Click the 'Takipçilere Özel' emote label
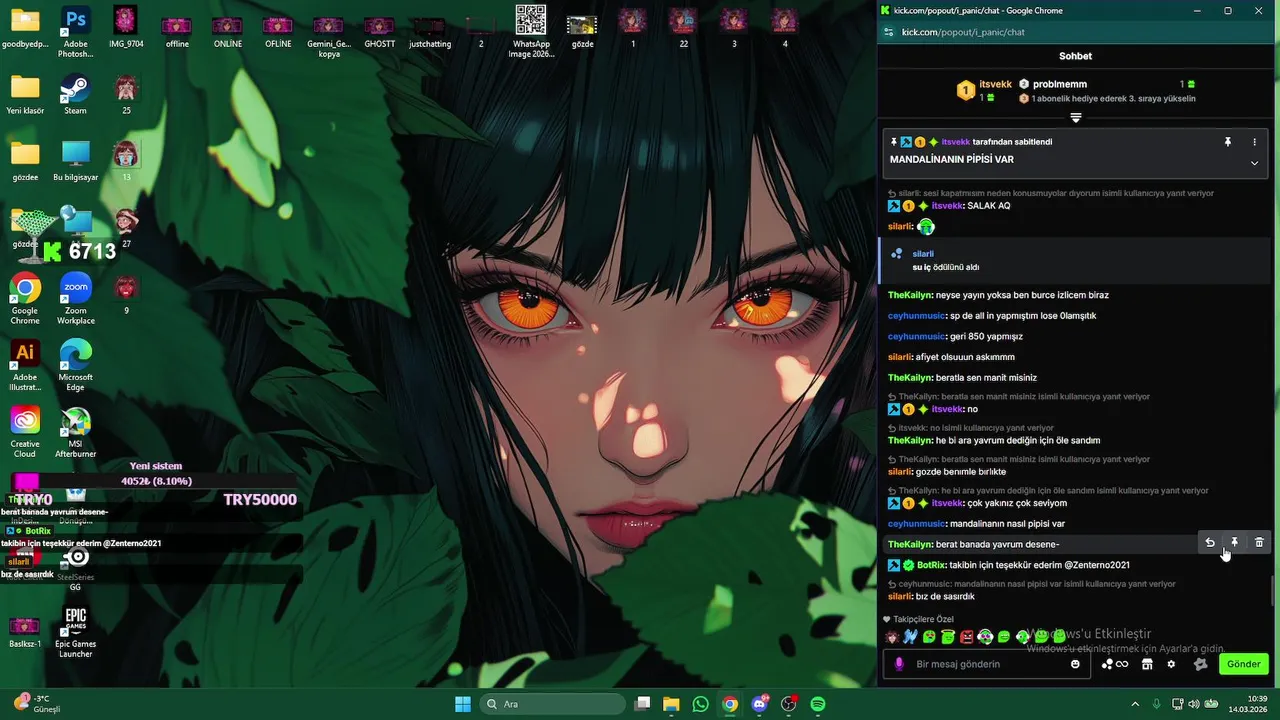This screenshot has height=720, width=1280. click(x=923, y=619)
